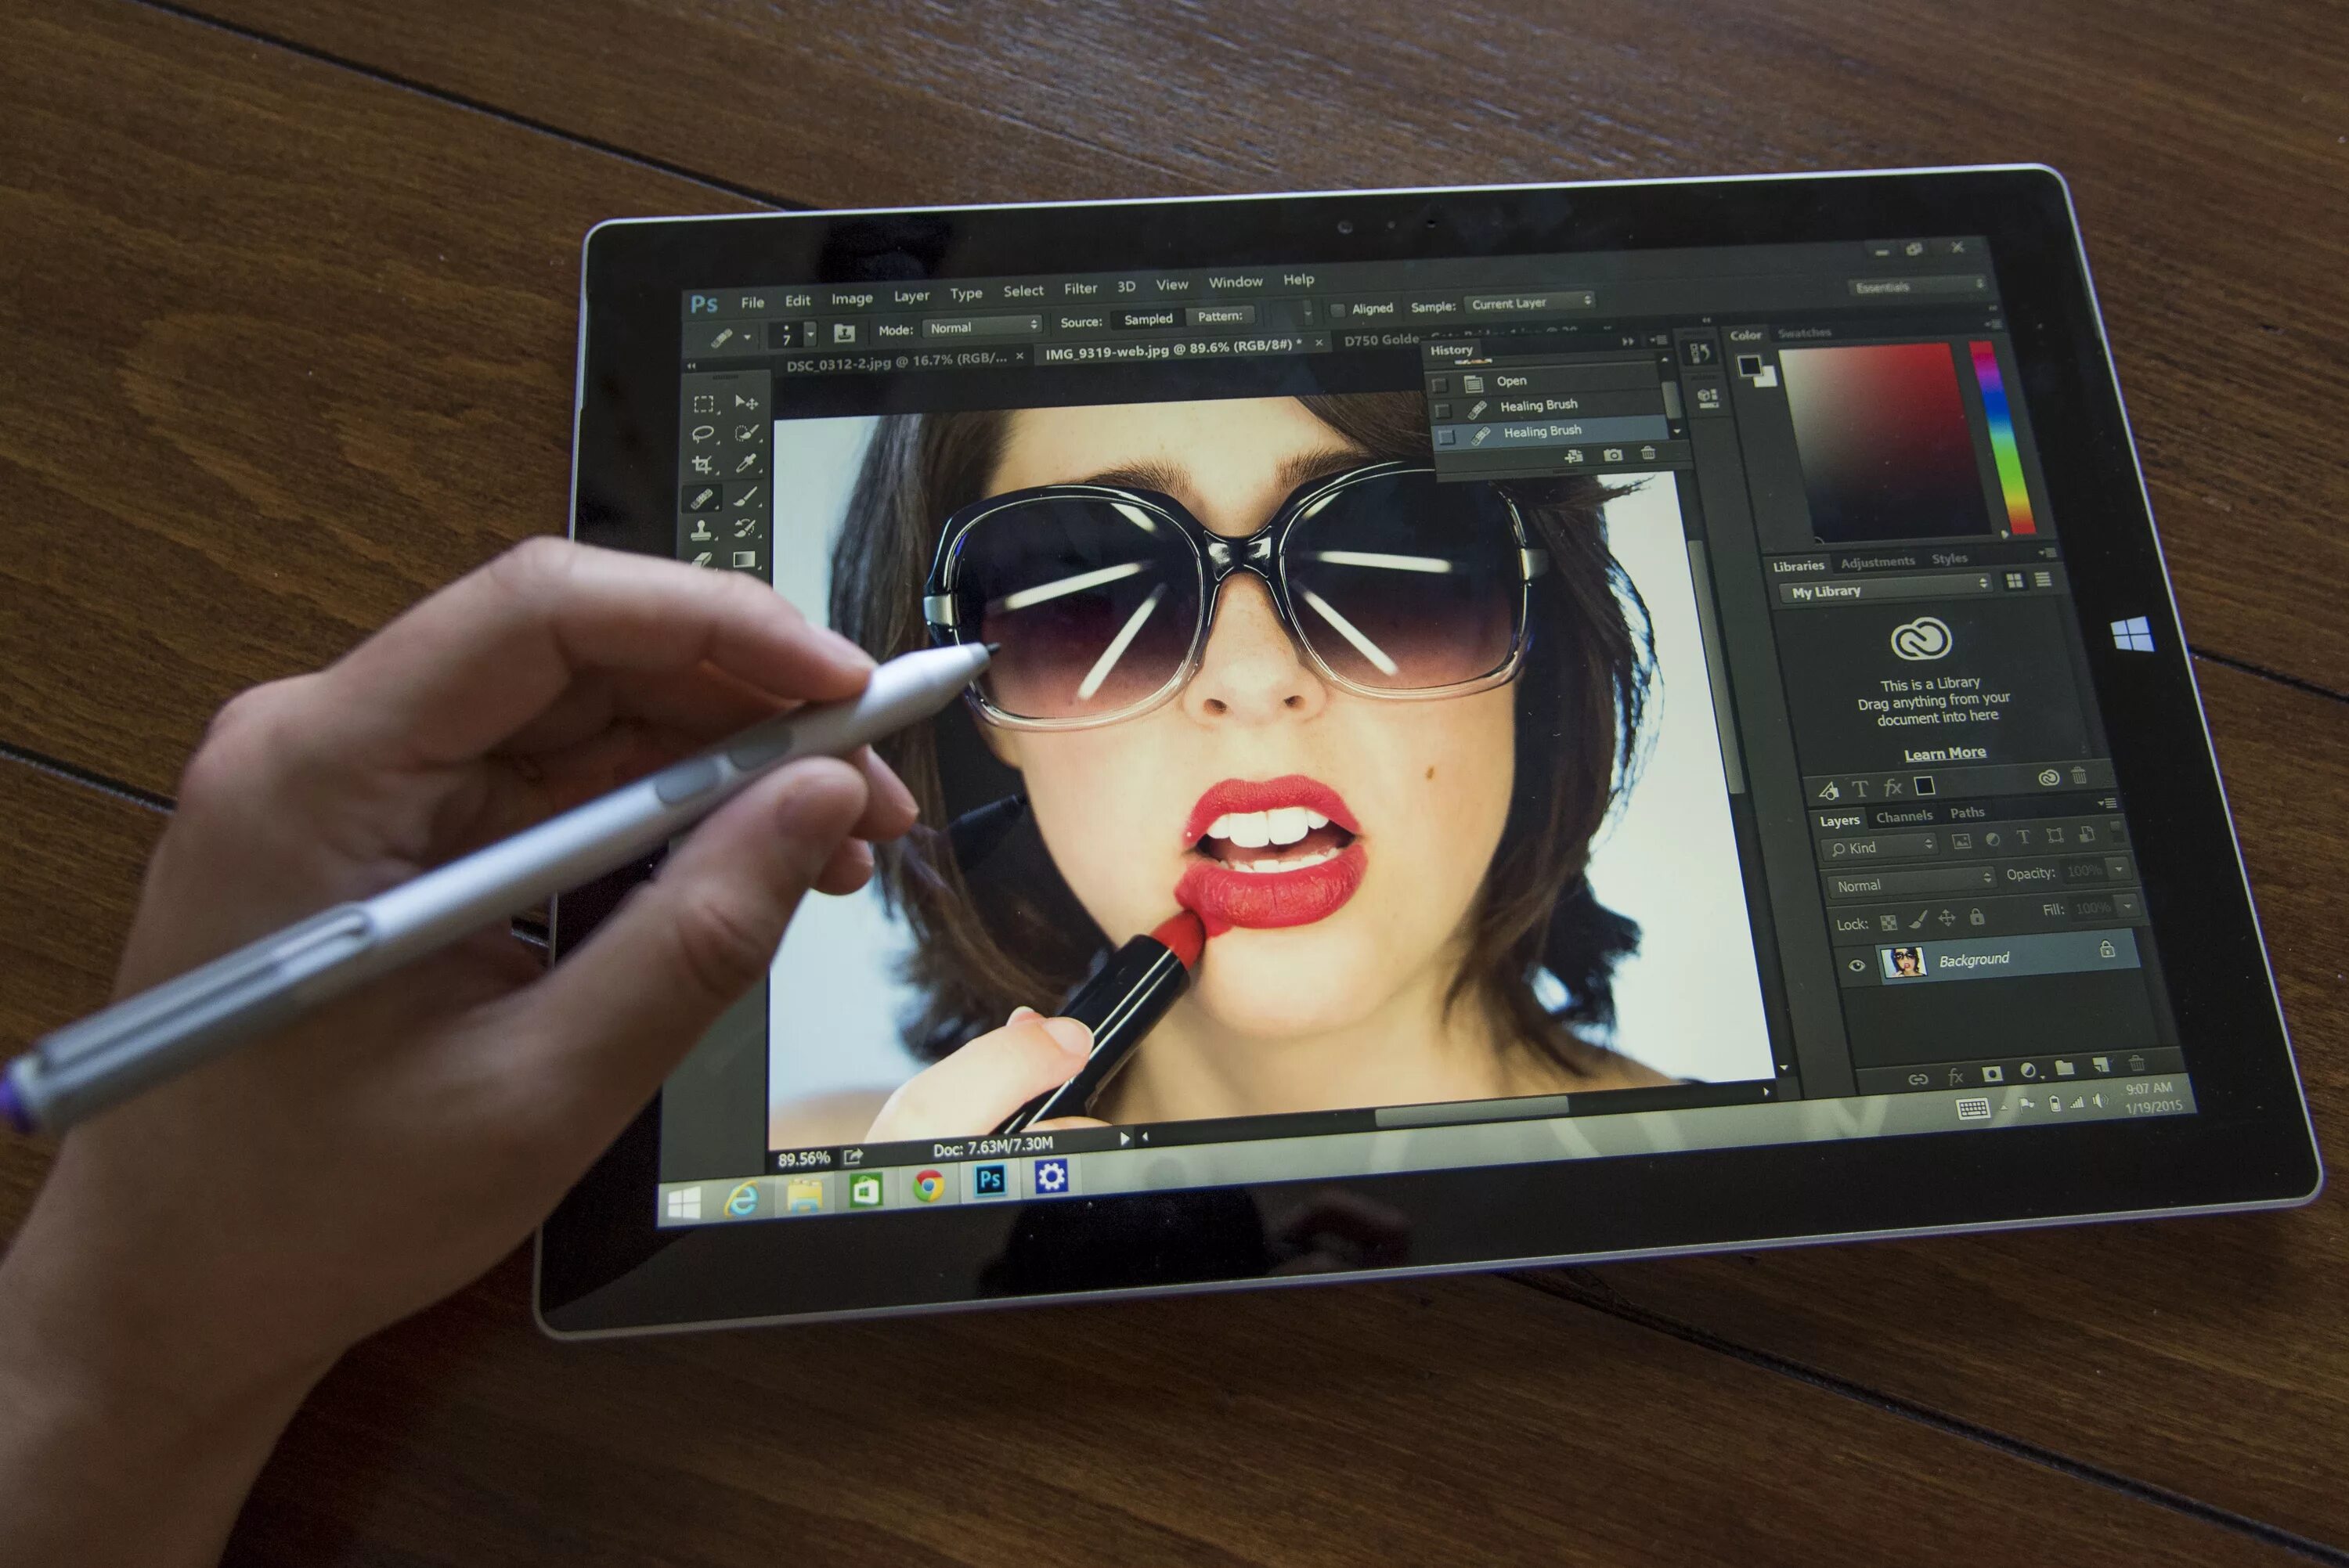This screenshot has width=2349, height=1568.
Task: Select the Eyedropper tool
Action: [746, 463]
